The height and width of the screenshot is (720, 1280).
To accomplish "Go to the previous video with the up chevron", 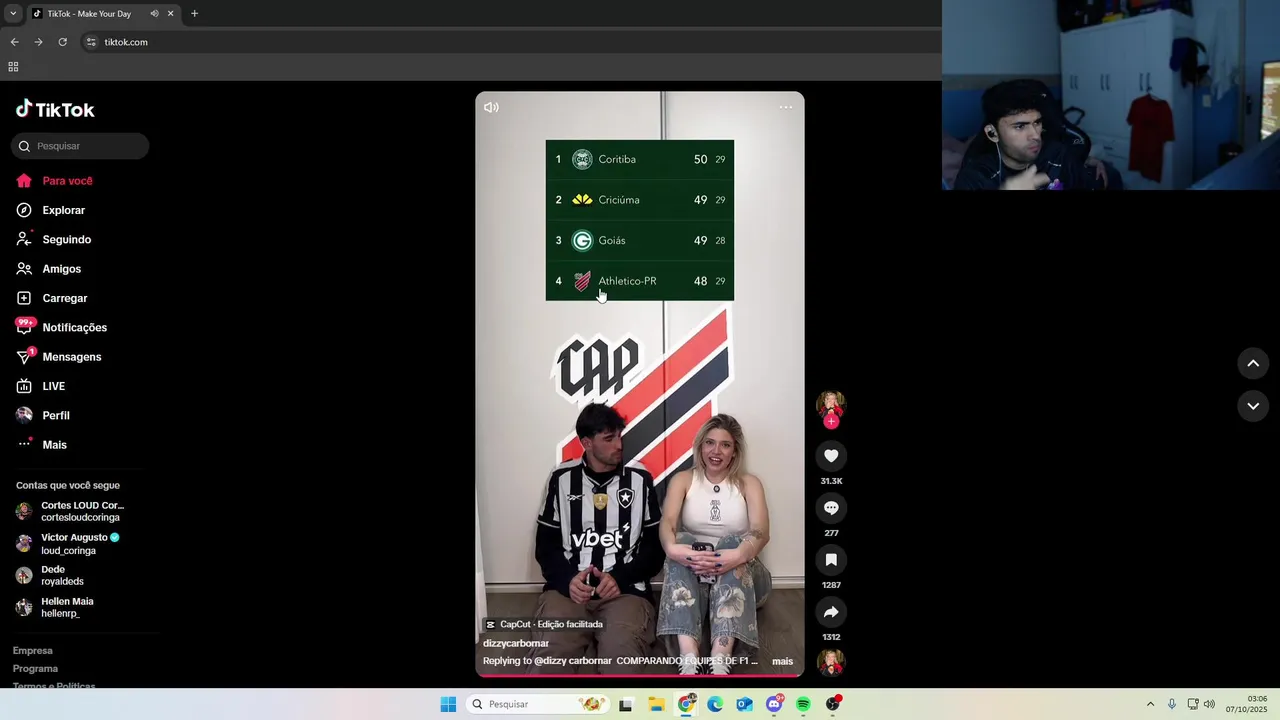I will pyautogui.click(x=1253, y=364).
